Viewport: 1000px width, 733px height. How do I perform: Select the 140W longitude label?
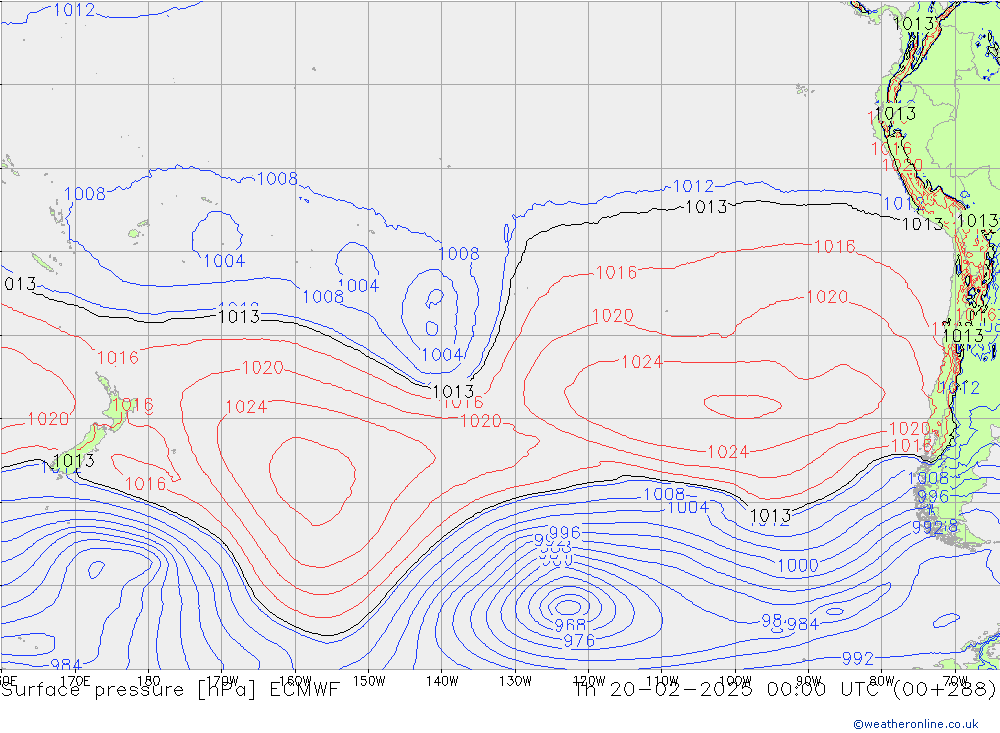[443, 681]
